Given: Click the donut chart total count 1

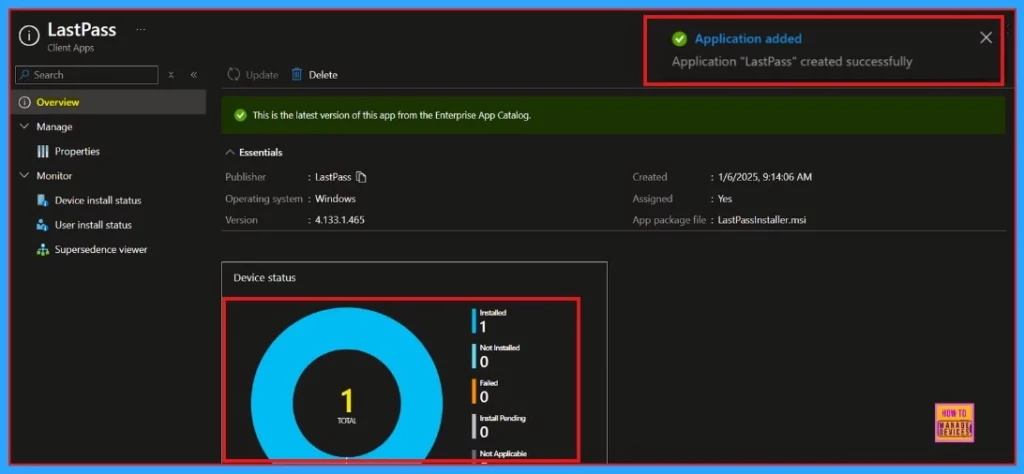Looking at the screenshot, I should (347, 400).
